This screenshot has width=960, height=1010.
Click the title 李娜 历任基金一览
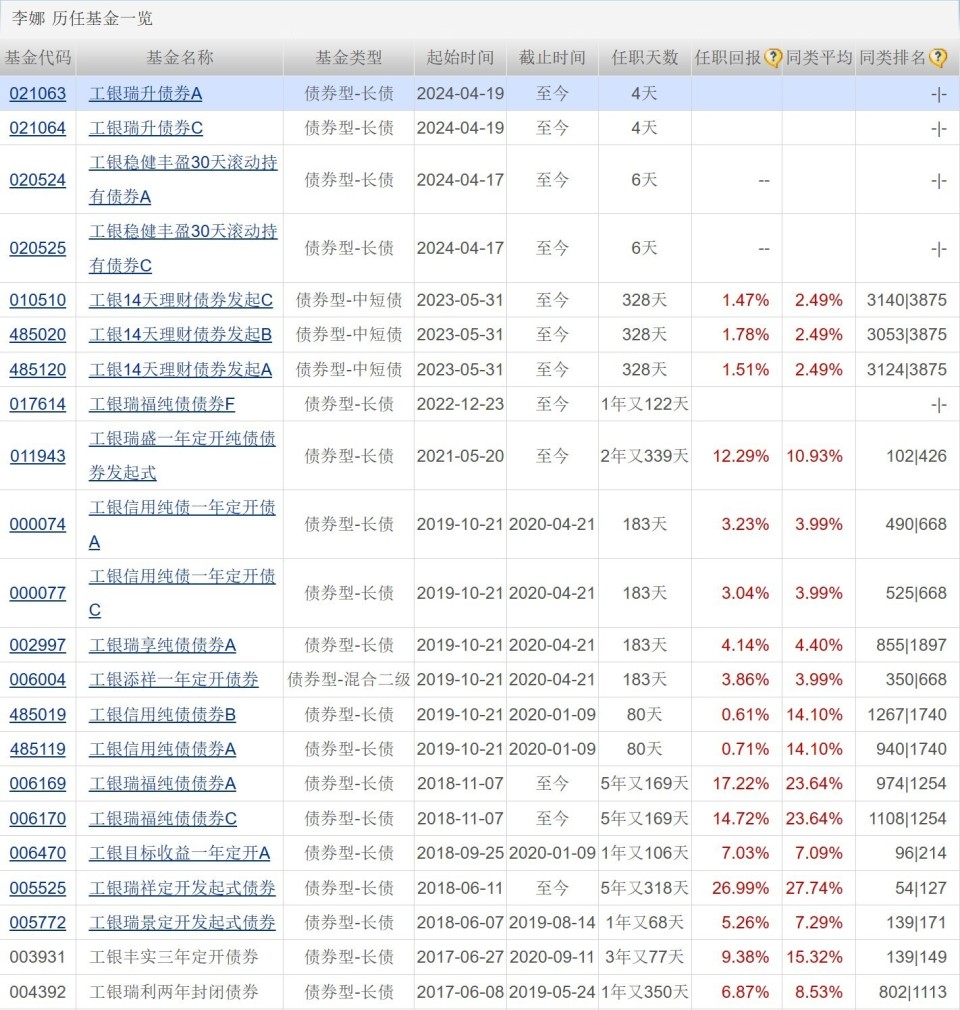(82, 18)
